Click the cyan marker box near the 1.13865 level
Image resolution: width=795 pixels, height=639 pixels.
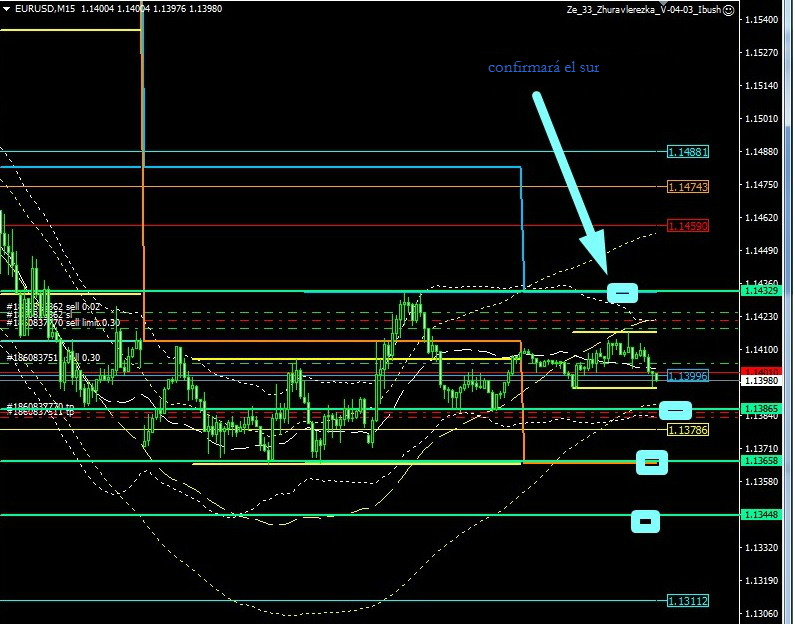tap(676, 409)
